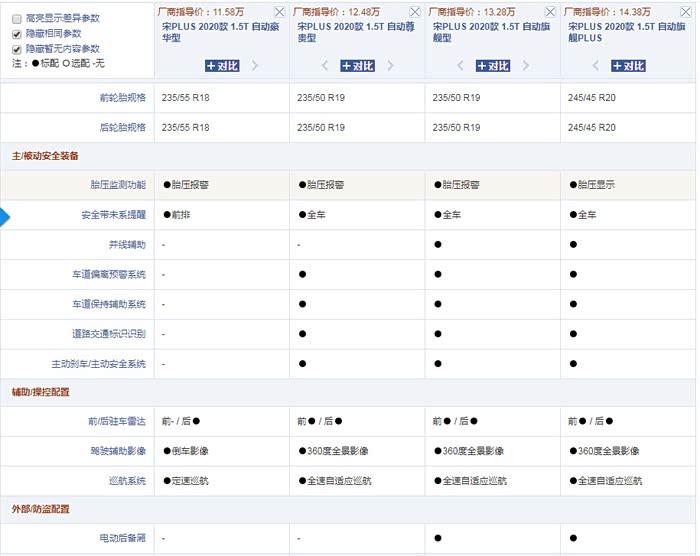The height and width of the screenshot is (556, 700).
Task: Click the 电动后备厢 row label
Action: (123, 538)
